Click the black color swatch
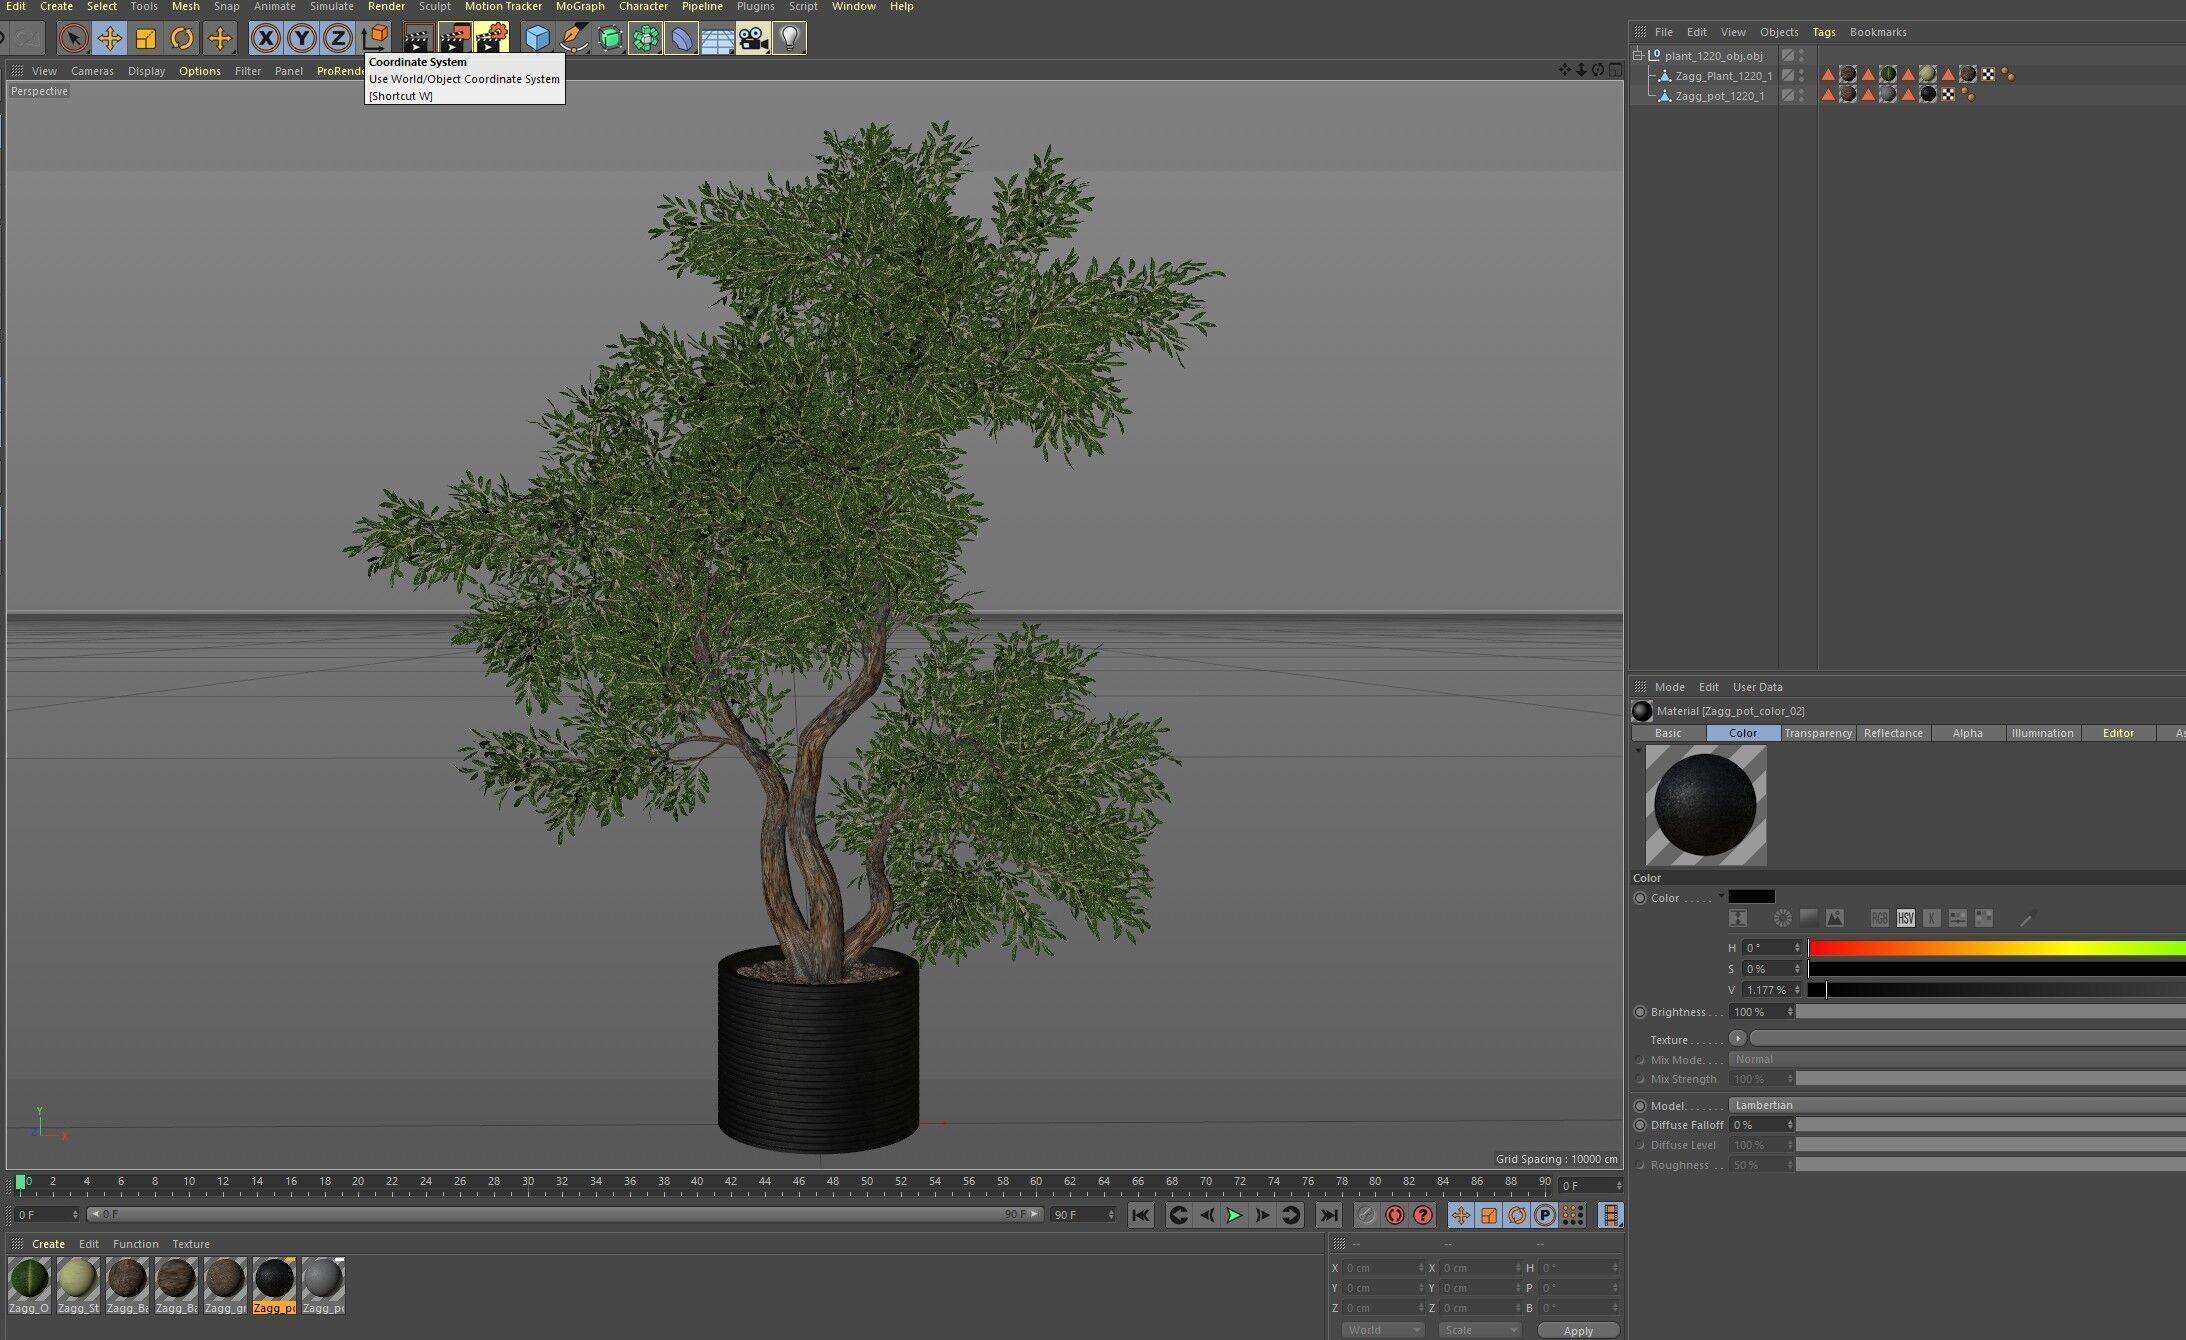This screenshot has width=2186, height=1340. pyautogui.click(x=1752, y=896)
